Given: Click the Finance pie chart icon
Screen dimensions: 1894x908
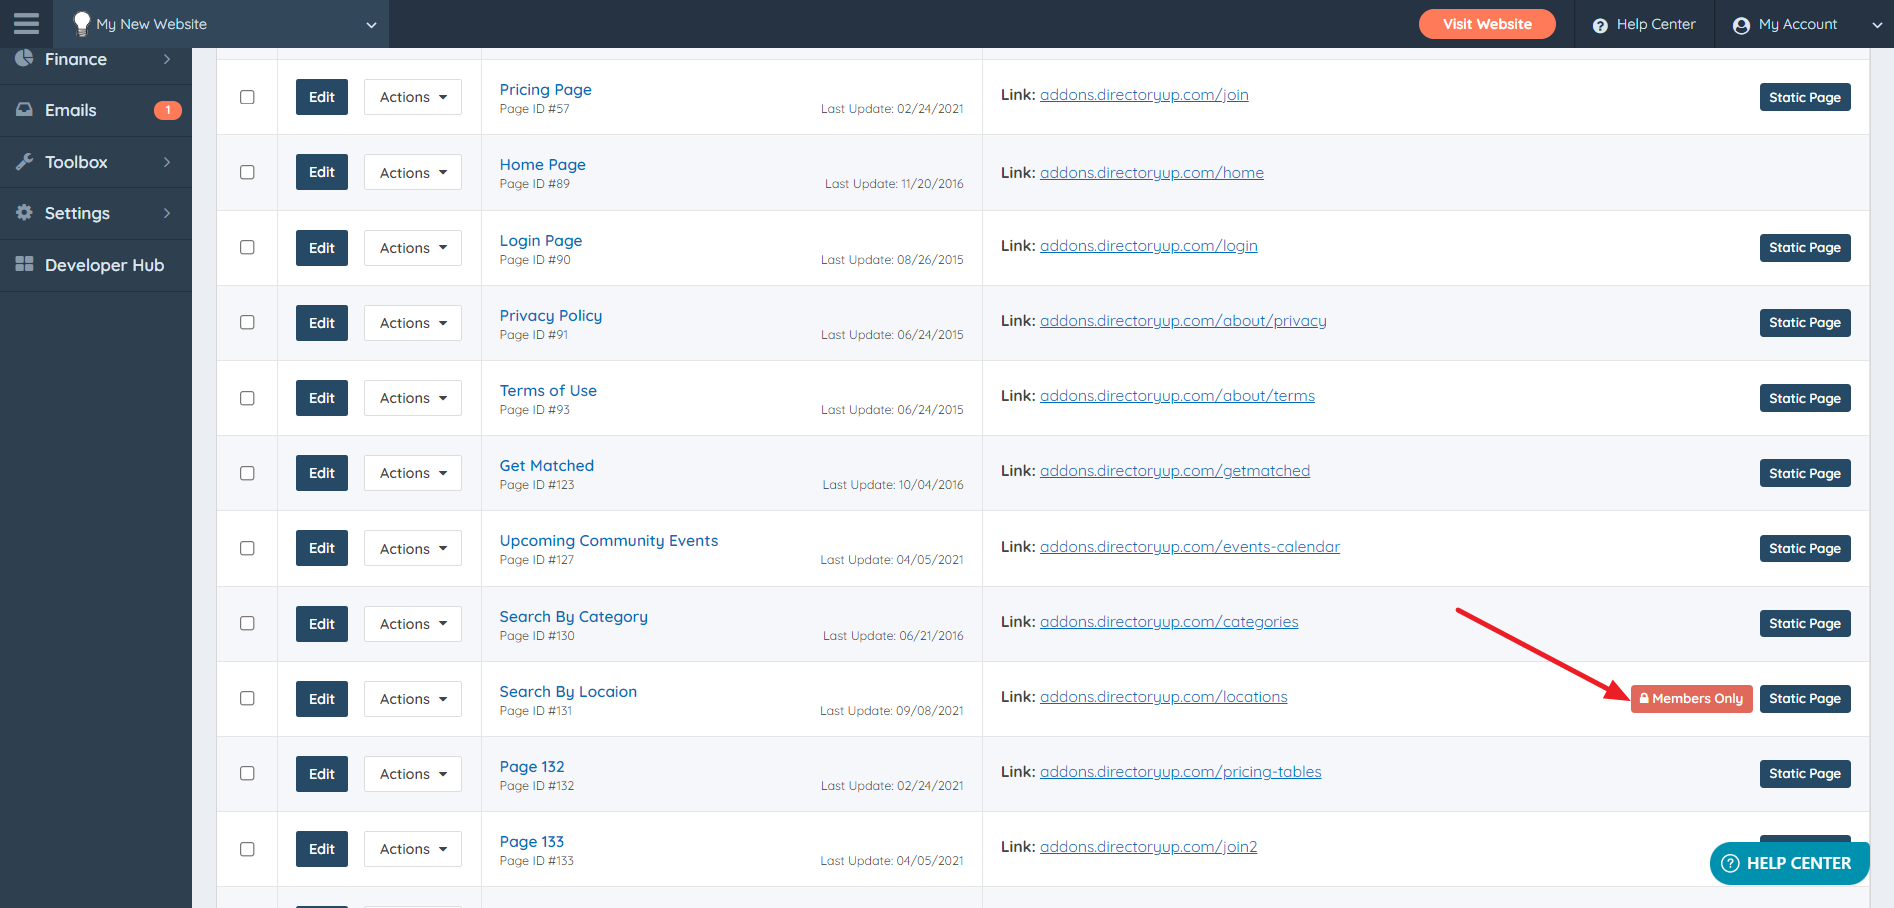Looking at the screenshot, I should point(24,58).
